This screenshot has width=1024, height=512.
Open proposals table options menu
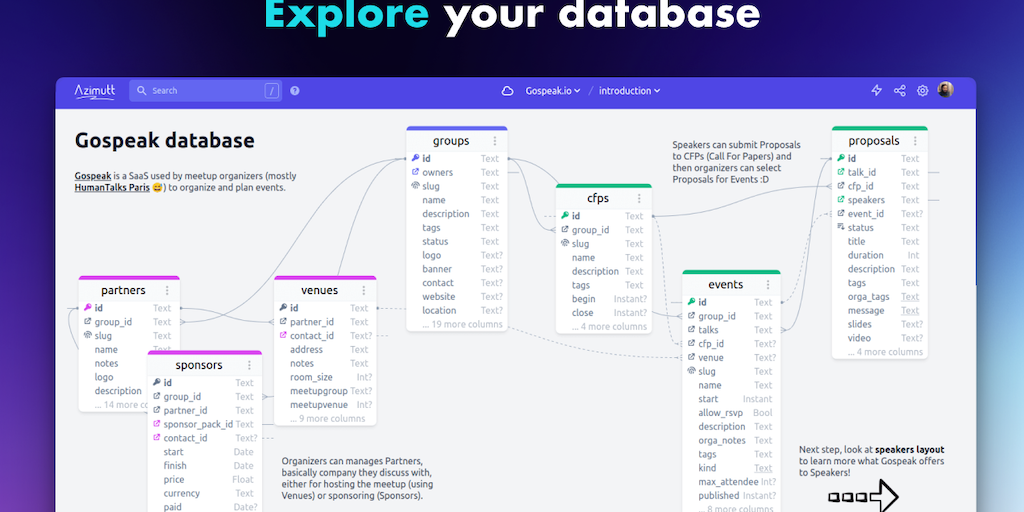[x=916, y=141]
